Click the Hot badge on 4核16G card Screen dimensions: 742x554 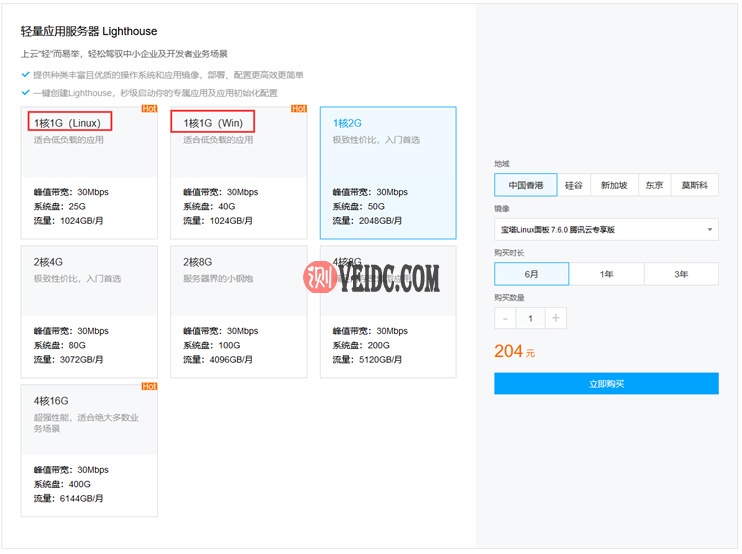150,387
